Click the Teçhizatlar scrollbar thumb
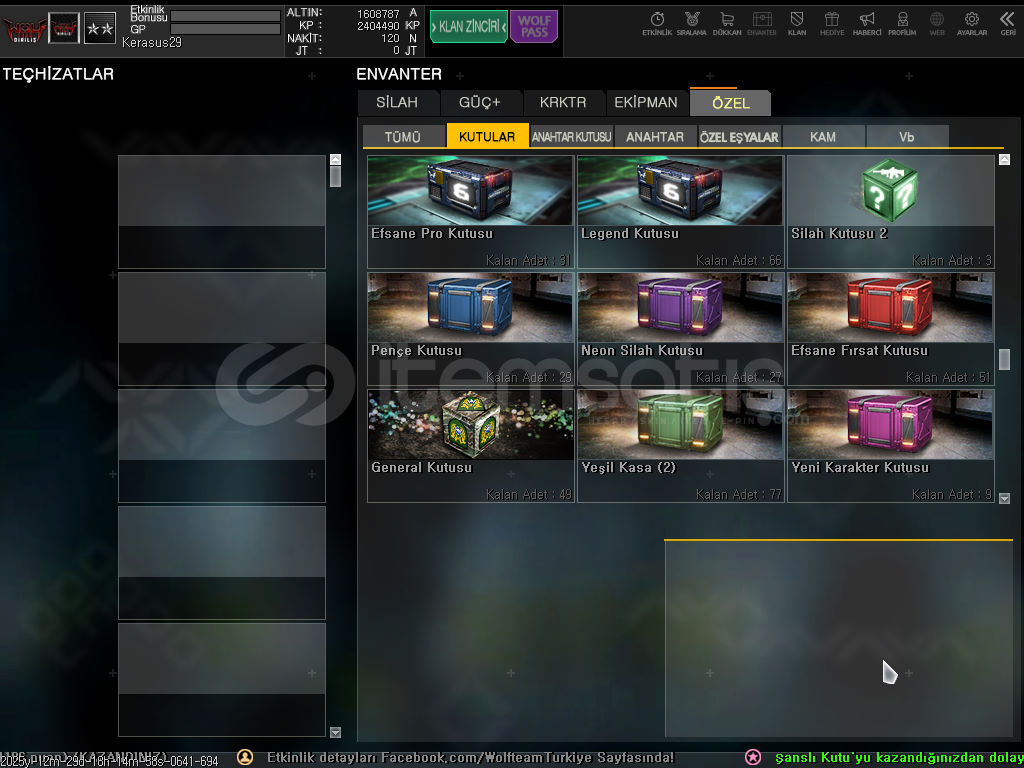Viewport: 1024px width, 768px height. click(335, 176)
